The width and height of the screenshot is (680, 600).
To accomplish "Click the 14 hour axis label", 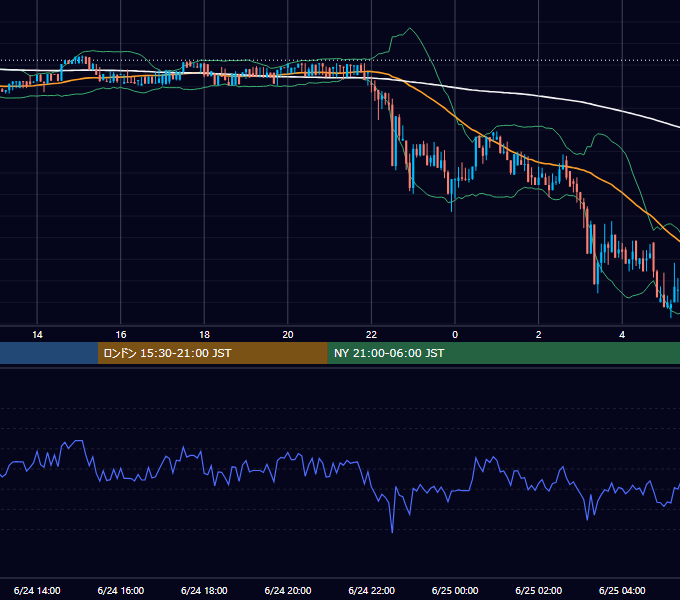I will (x=37, y=335).
